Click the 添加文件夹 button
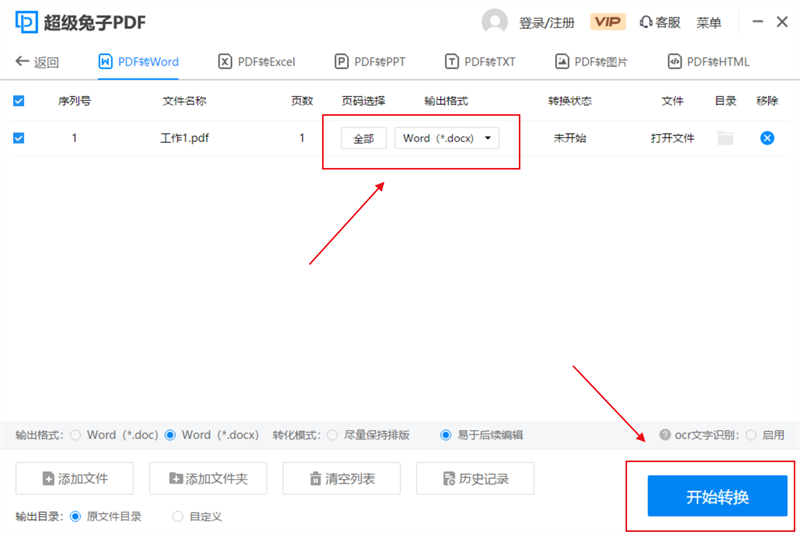 coord(208,478)
